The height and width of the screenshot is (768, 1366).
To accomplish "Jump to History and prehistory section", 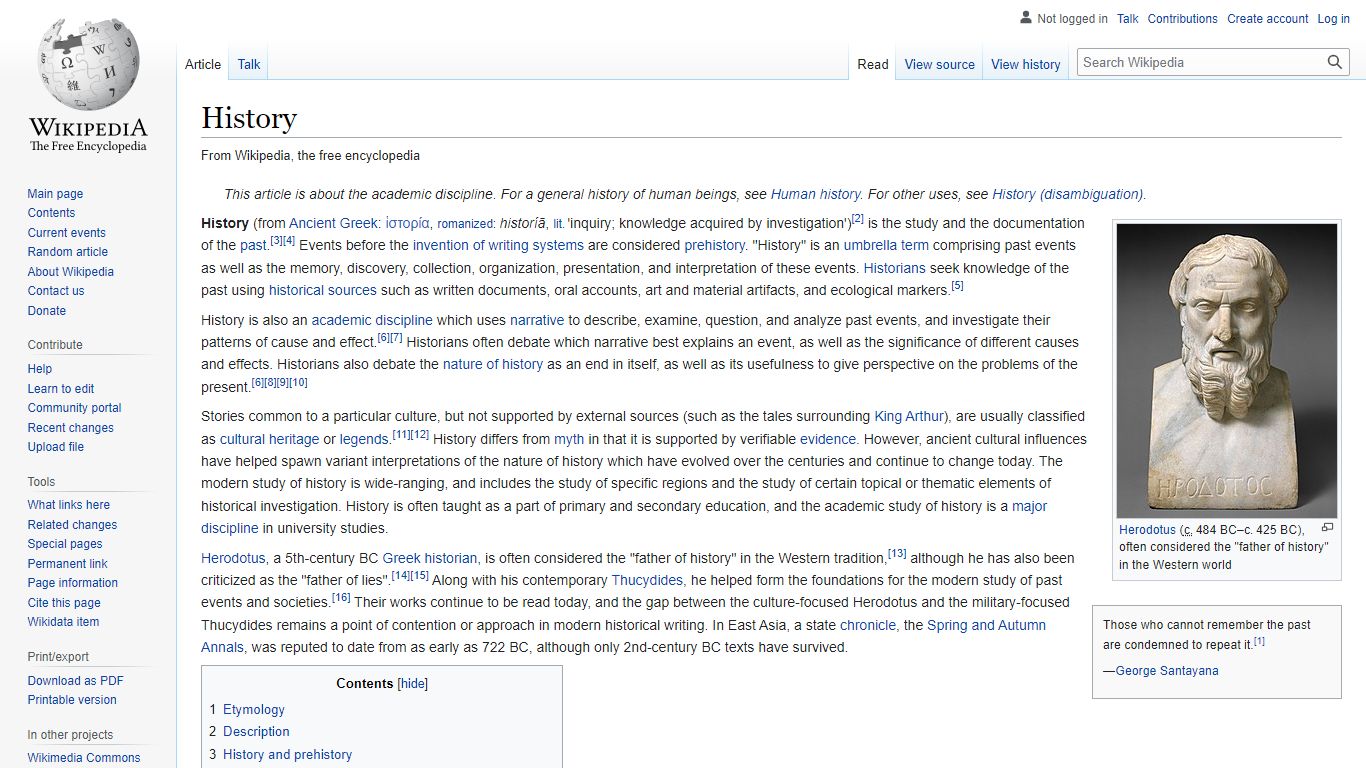I will pos(287,754).
